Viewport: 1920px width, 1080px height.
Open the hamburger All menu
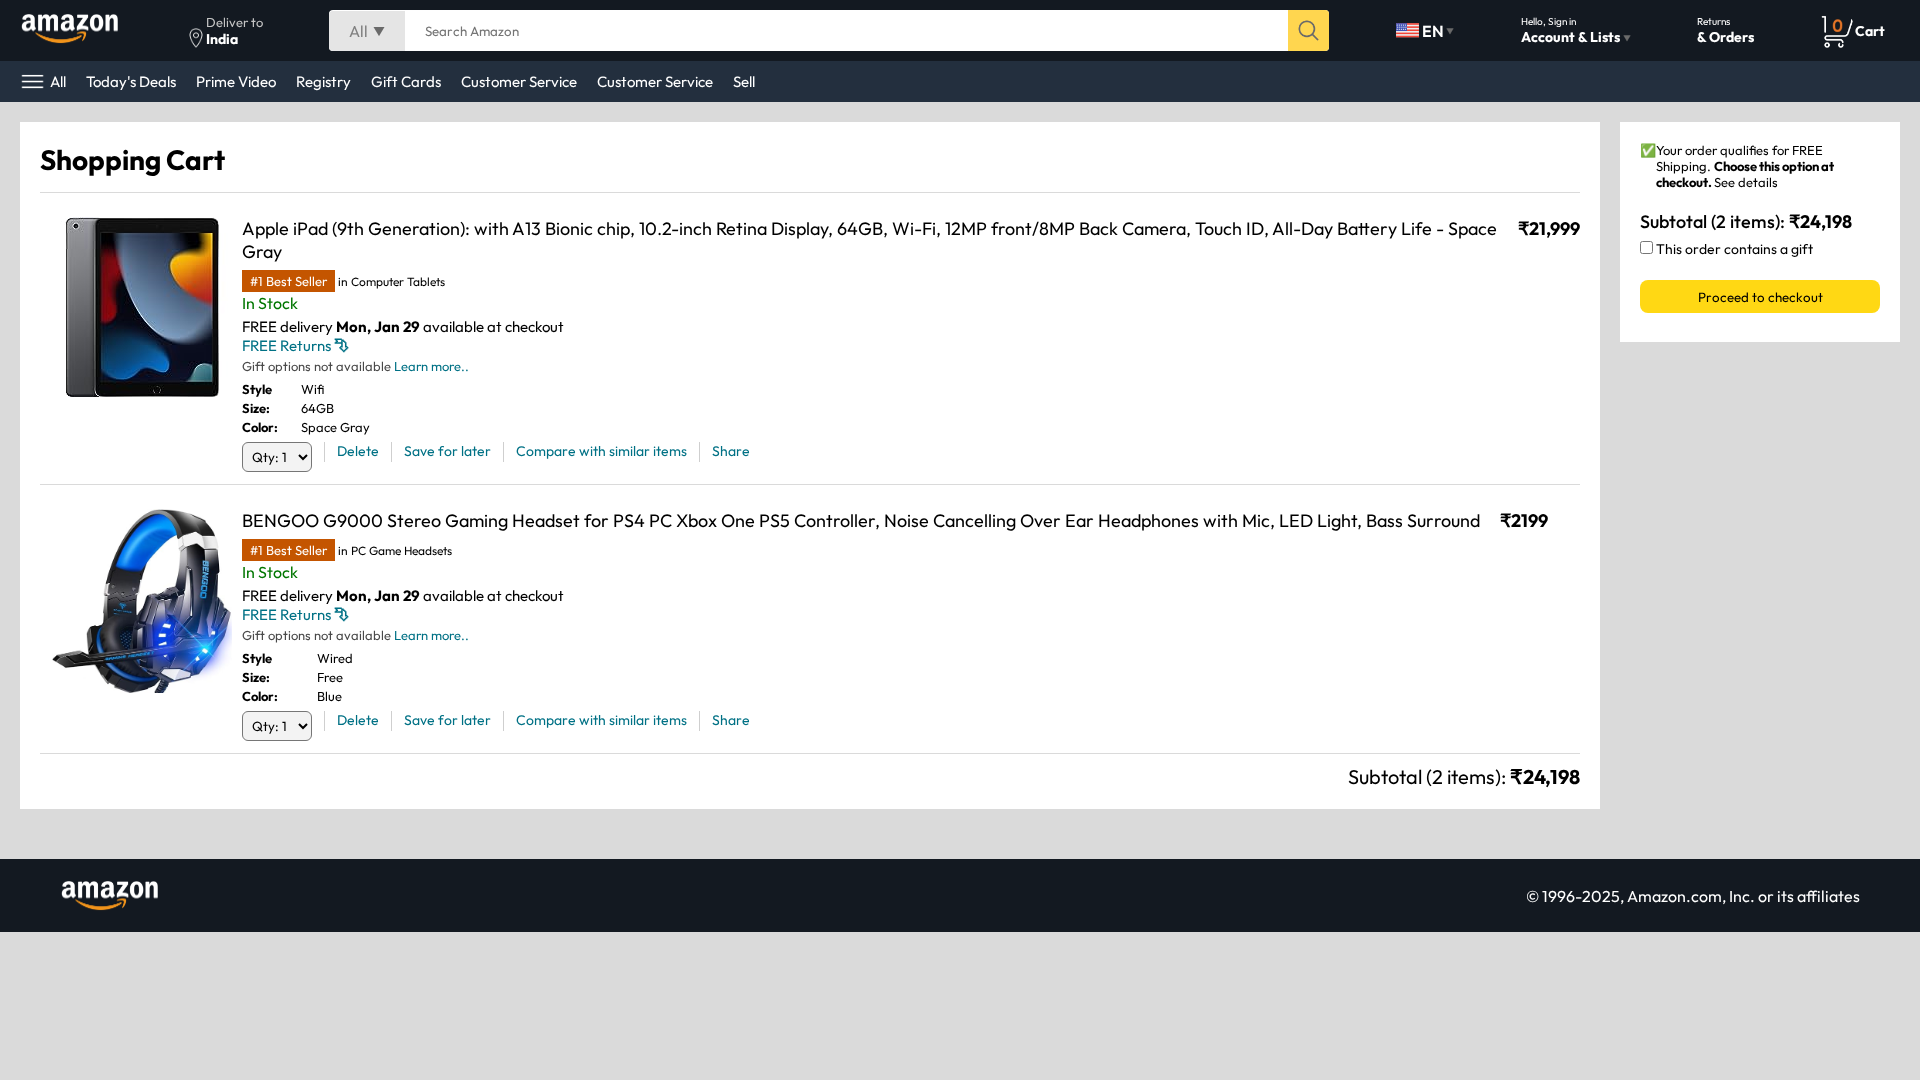[x=44, y=82]
